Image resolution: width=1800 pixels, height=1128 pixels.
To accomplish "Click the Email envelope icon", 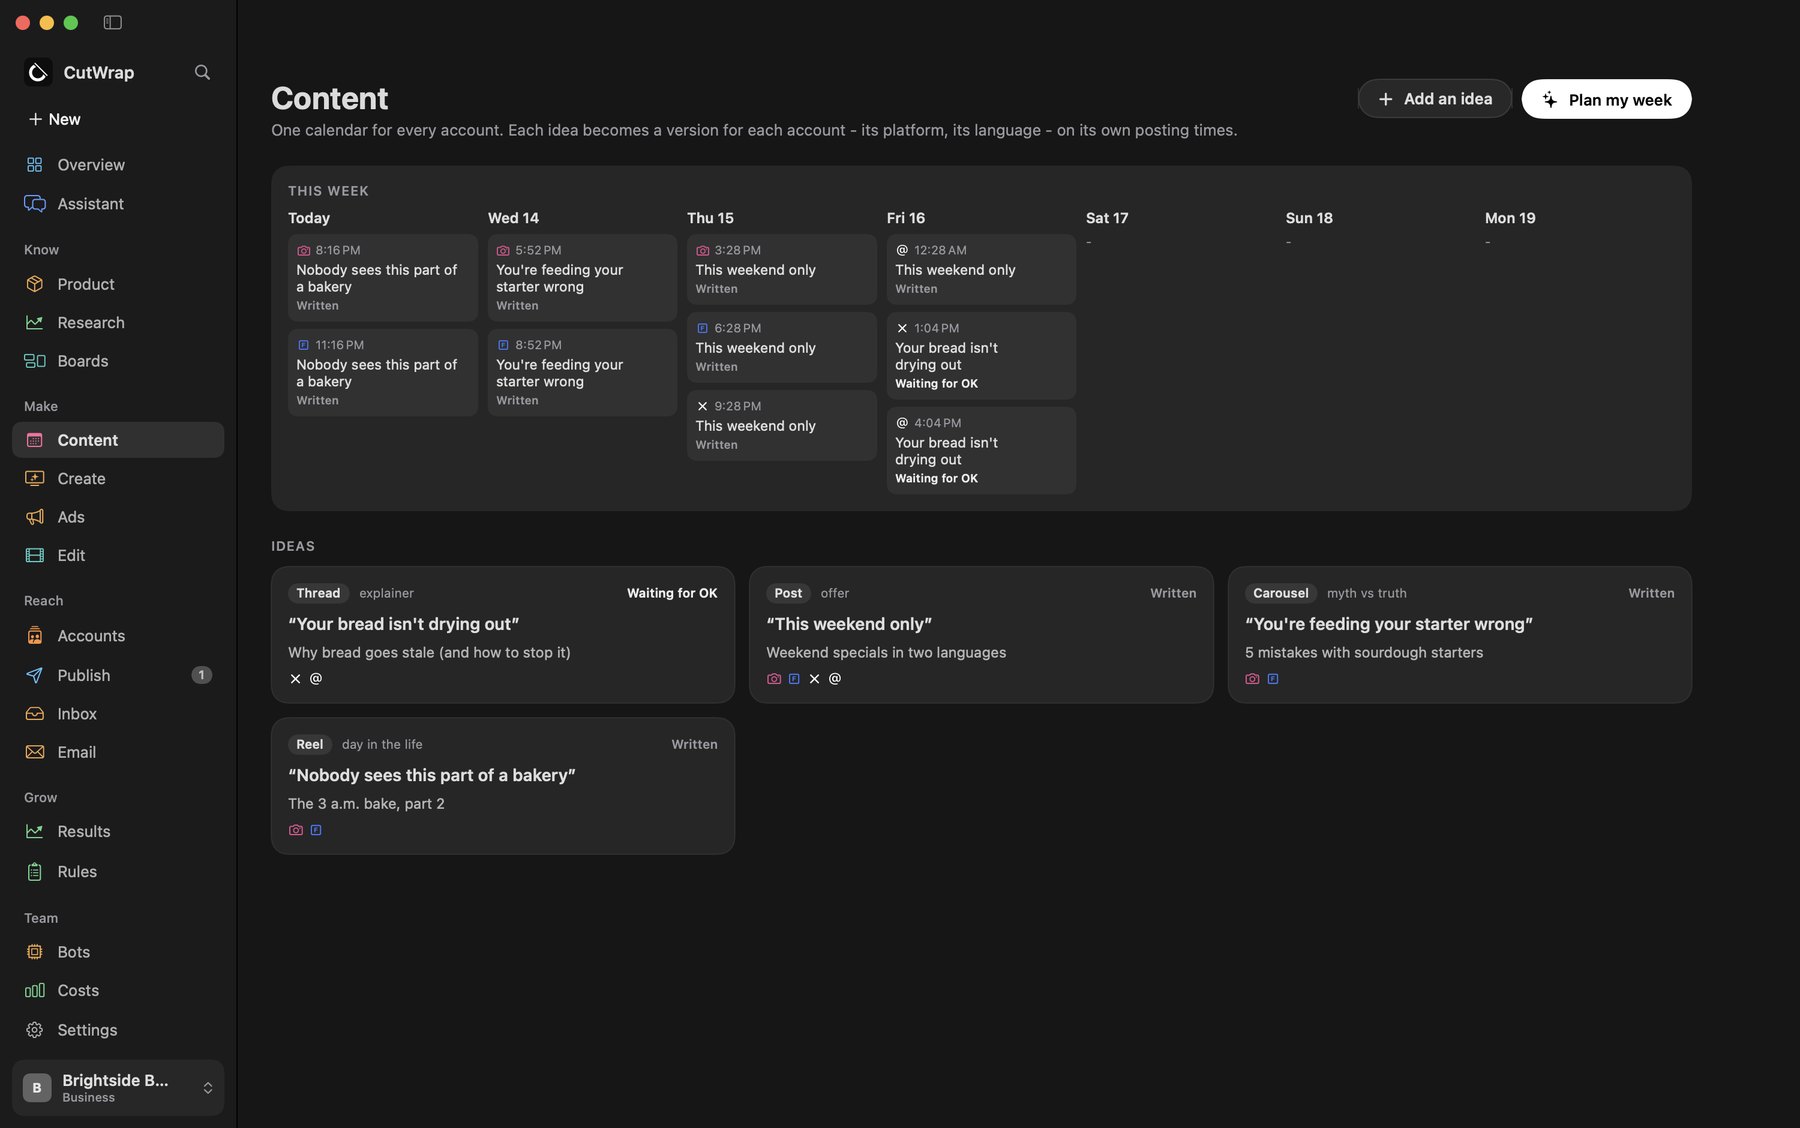I will pyautogui.click(x=35, y=752).
